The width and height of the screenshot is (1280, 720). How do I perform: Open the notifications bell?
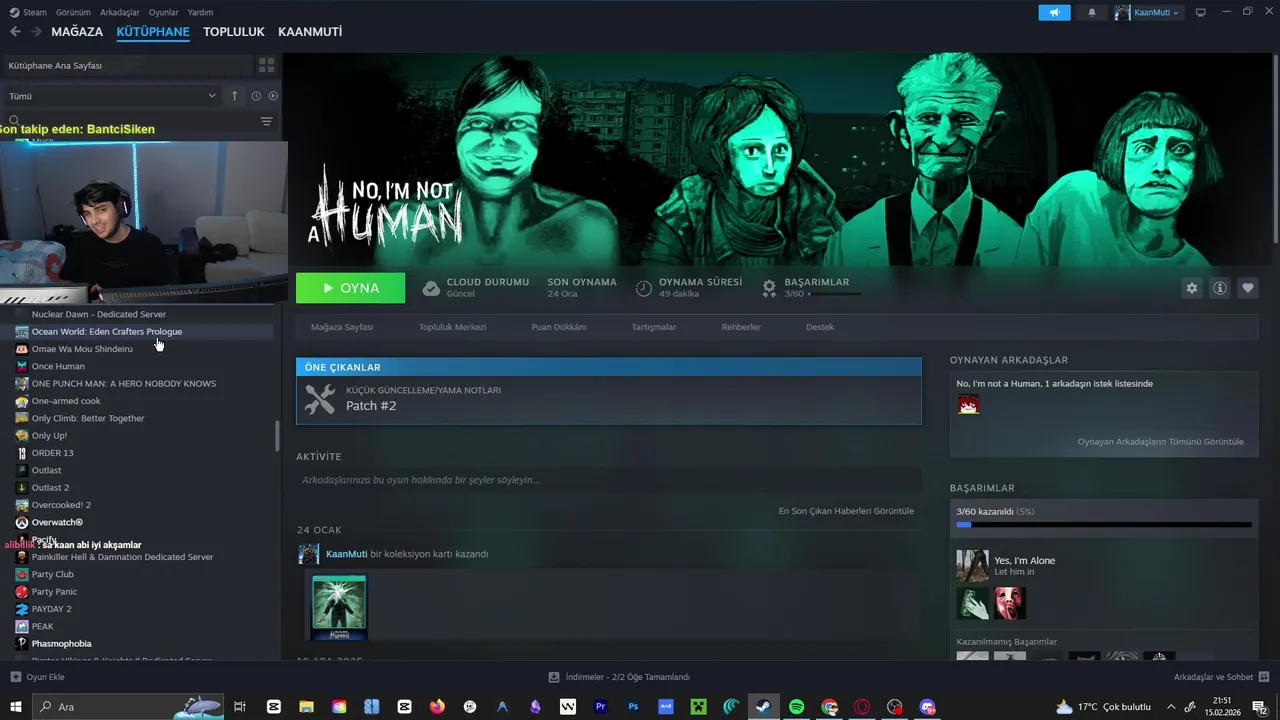tap(1092, 12)
